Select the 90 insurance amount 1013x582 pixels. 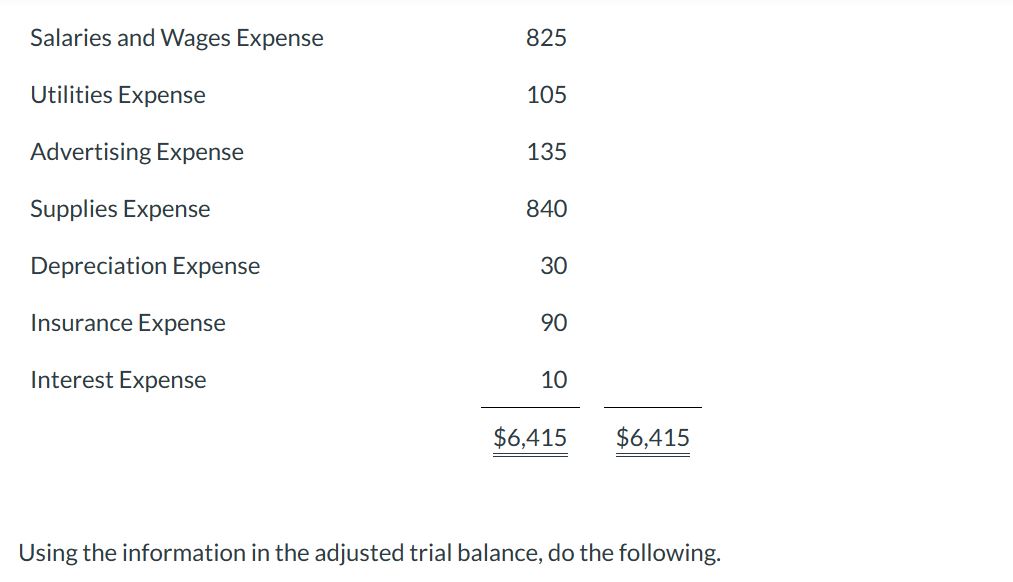tap(553, 323)
